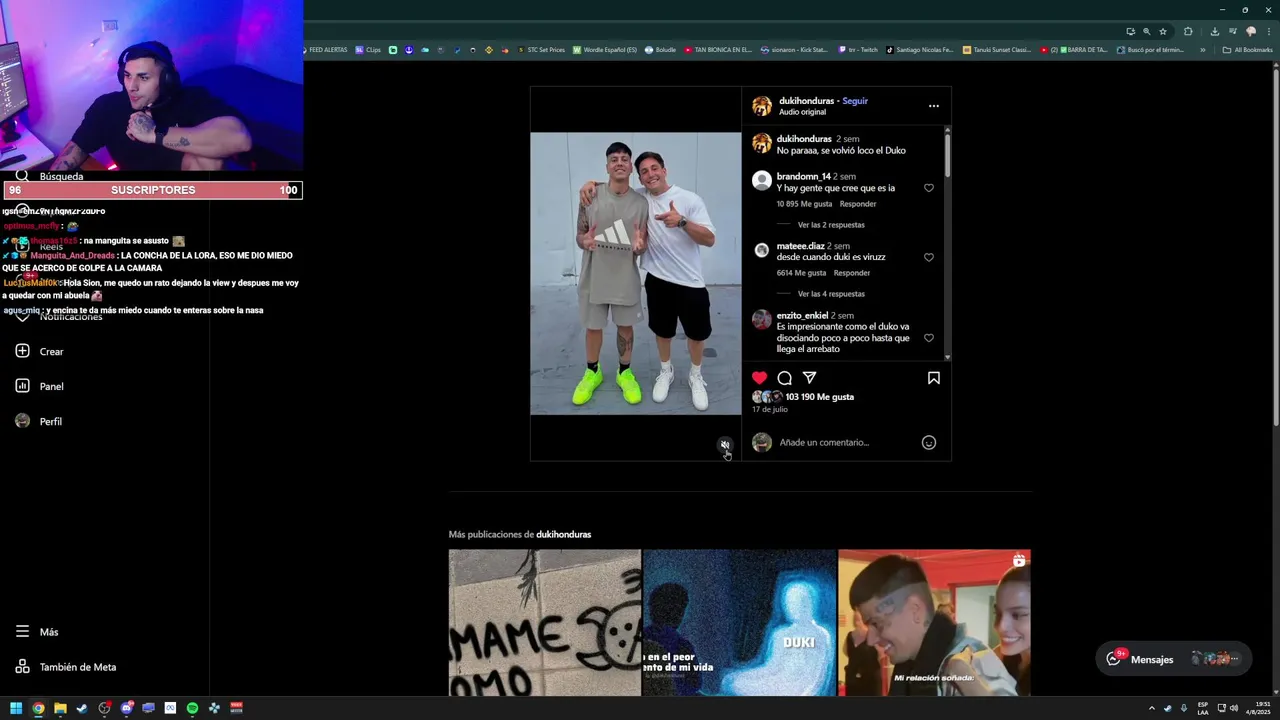The width and height of the screenshot is (1280, 720).
Task: Unlike the post with the red heart
Action: 759,378
